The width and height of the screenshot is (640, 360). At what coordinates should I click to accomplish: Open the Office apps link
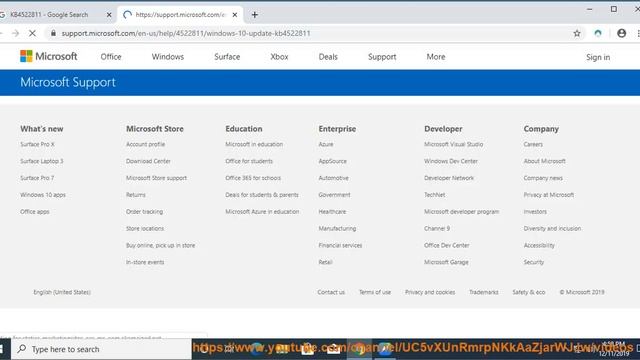[x=35, y=211]
